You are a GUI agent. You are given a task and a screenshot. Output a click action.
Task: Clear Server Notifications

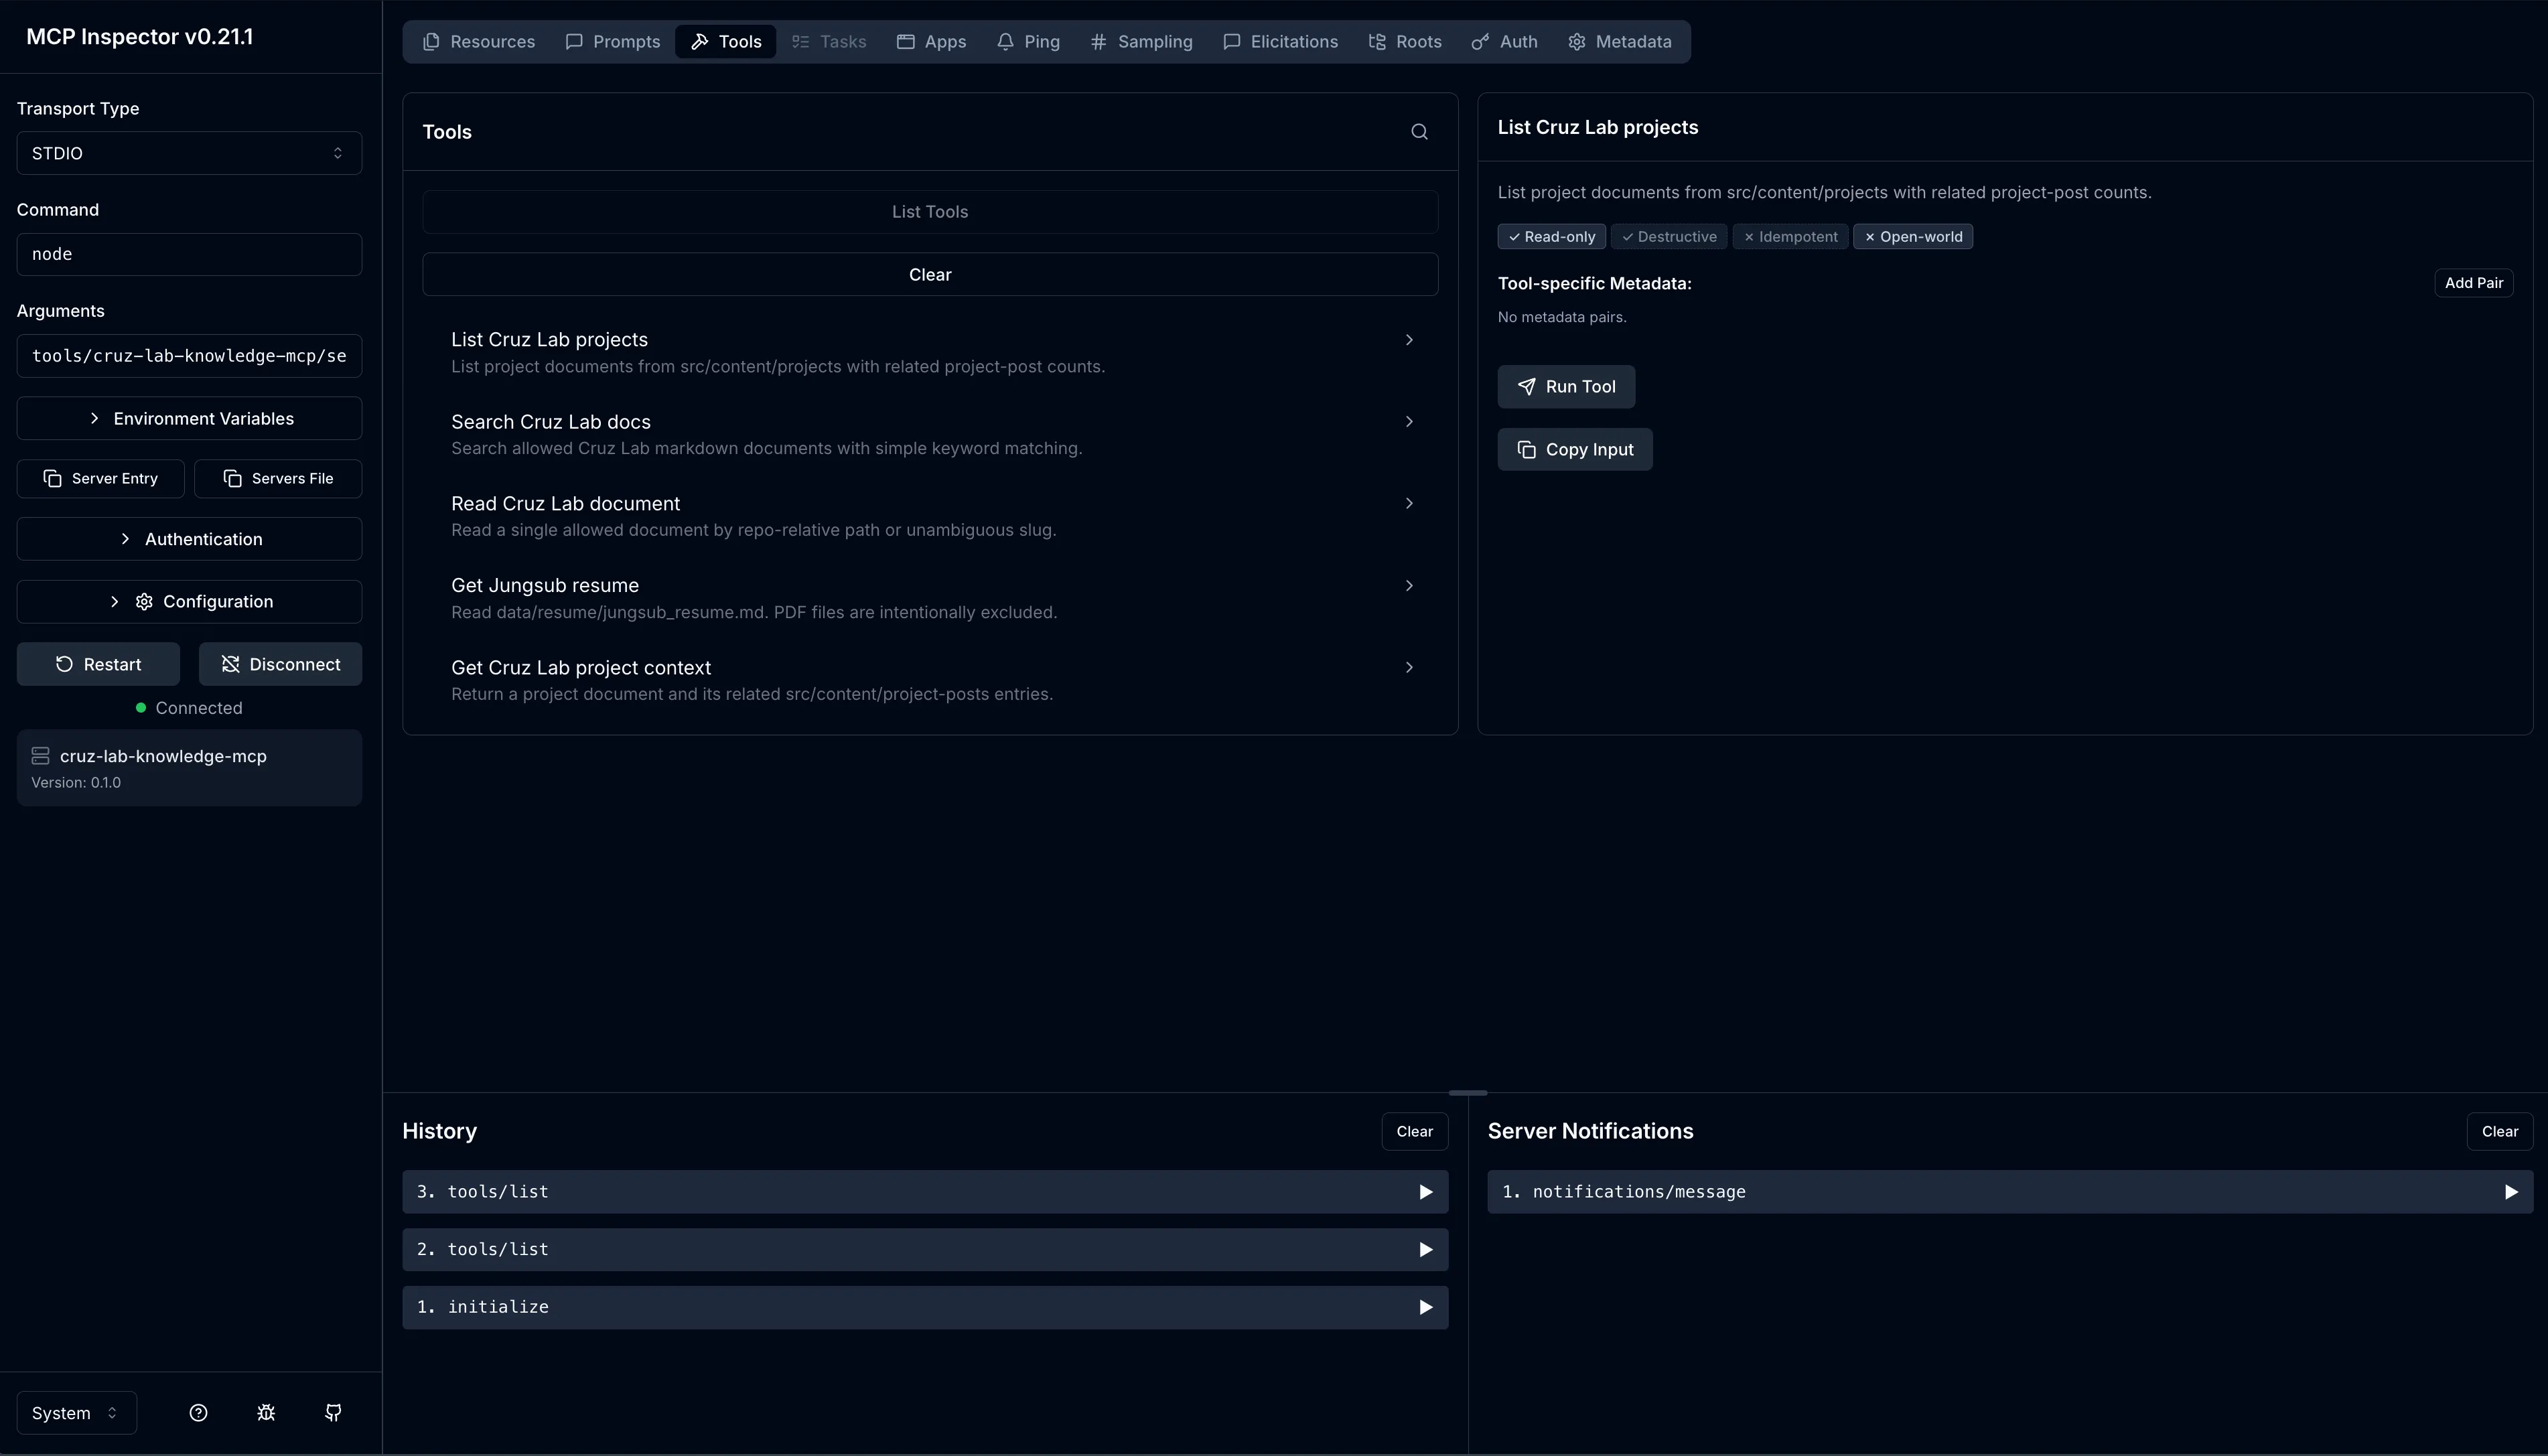point(2500,1132)
